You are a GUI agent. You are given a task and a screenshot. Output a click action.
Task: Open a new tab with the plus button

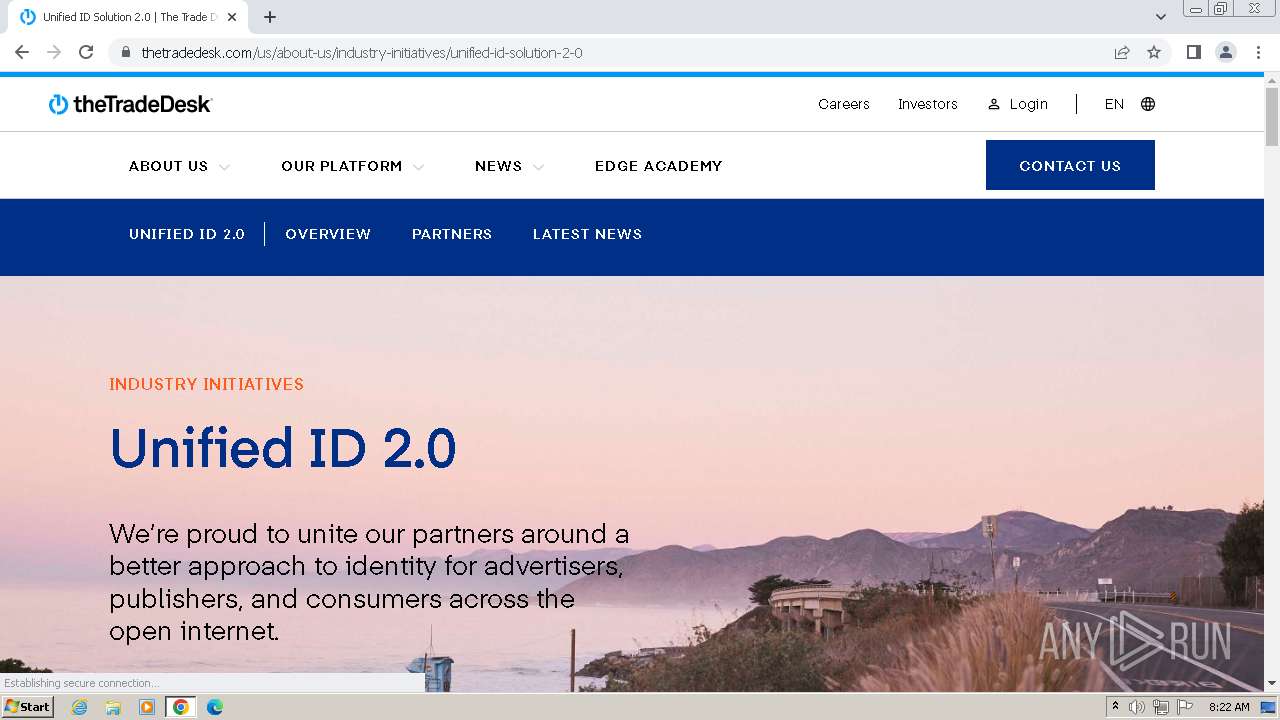270,17
